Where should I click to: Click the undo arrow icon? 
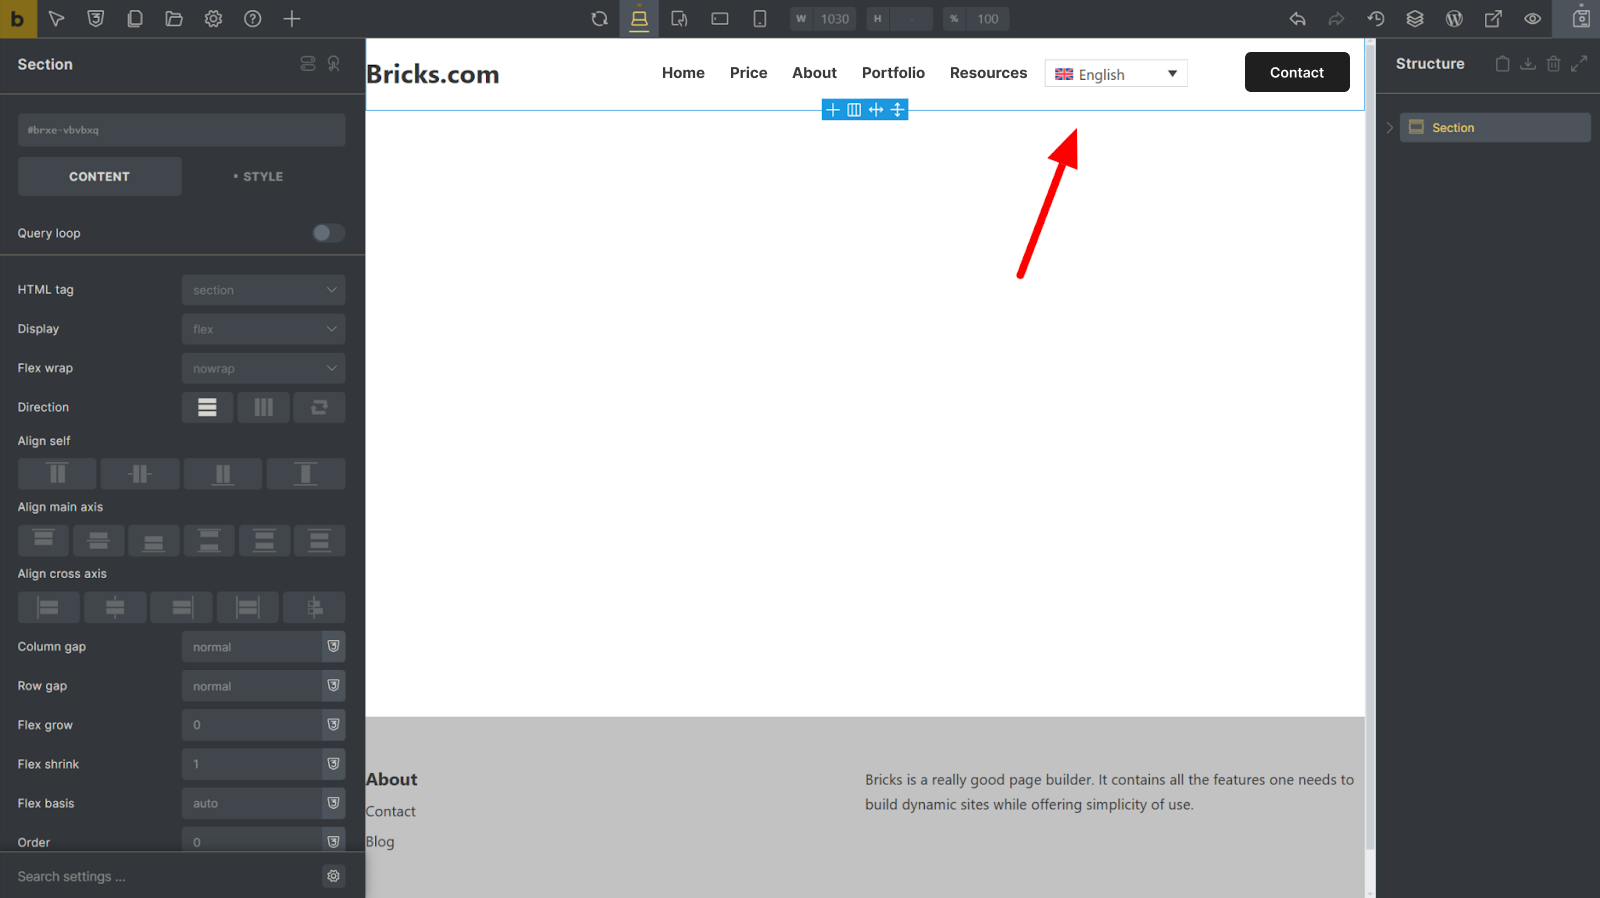point(1297,19)
